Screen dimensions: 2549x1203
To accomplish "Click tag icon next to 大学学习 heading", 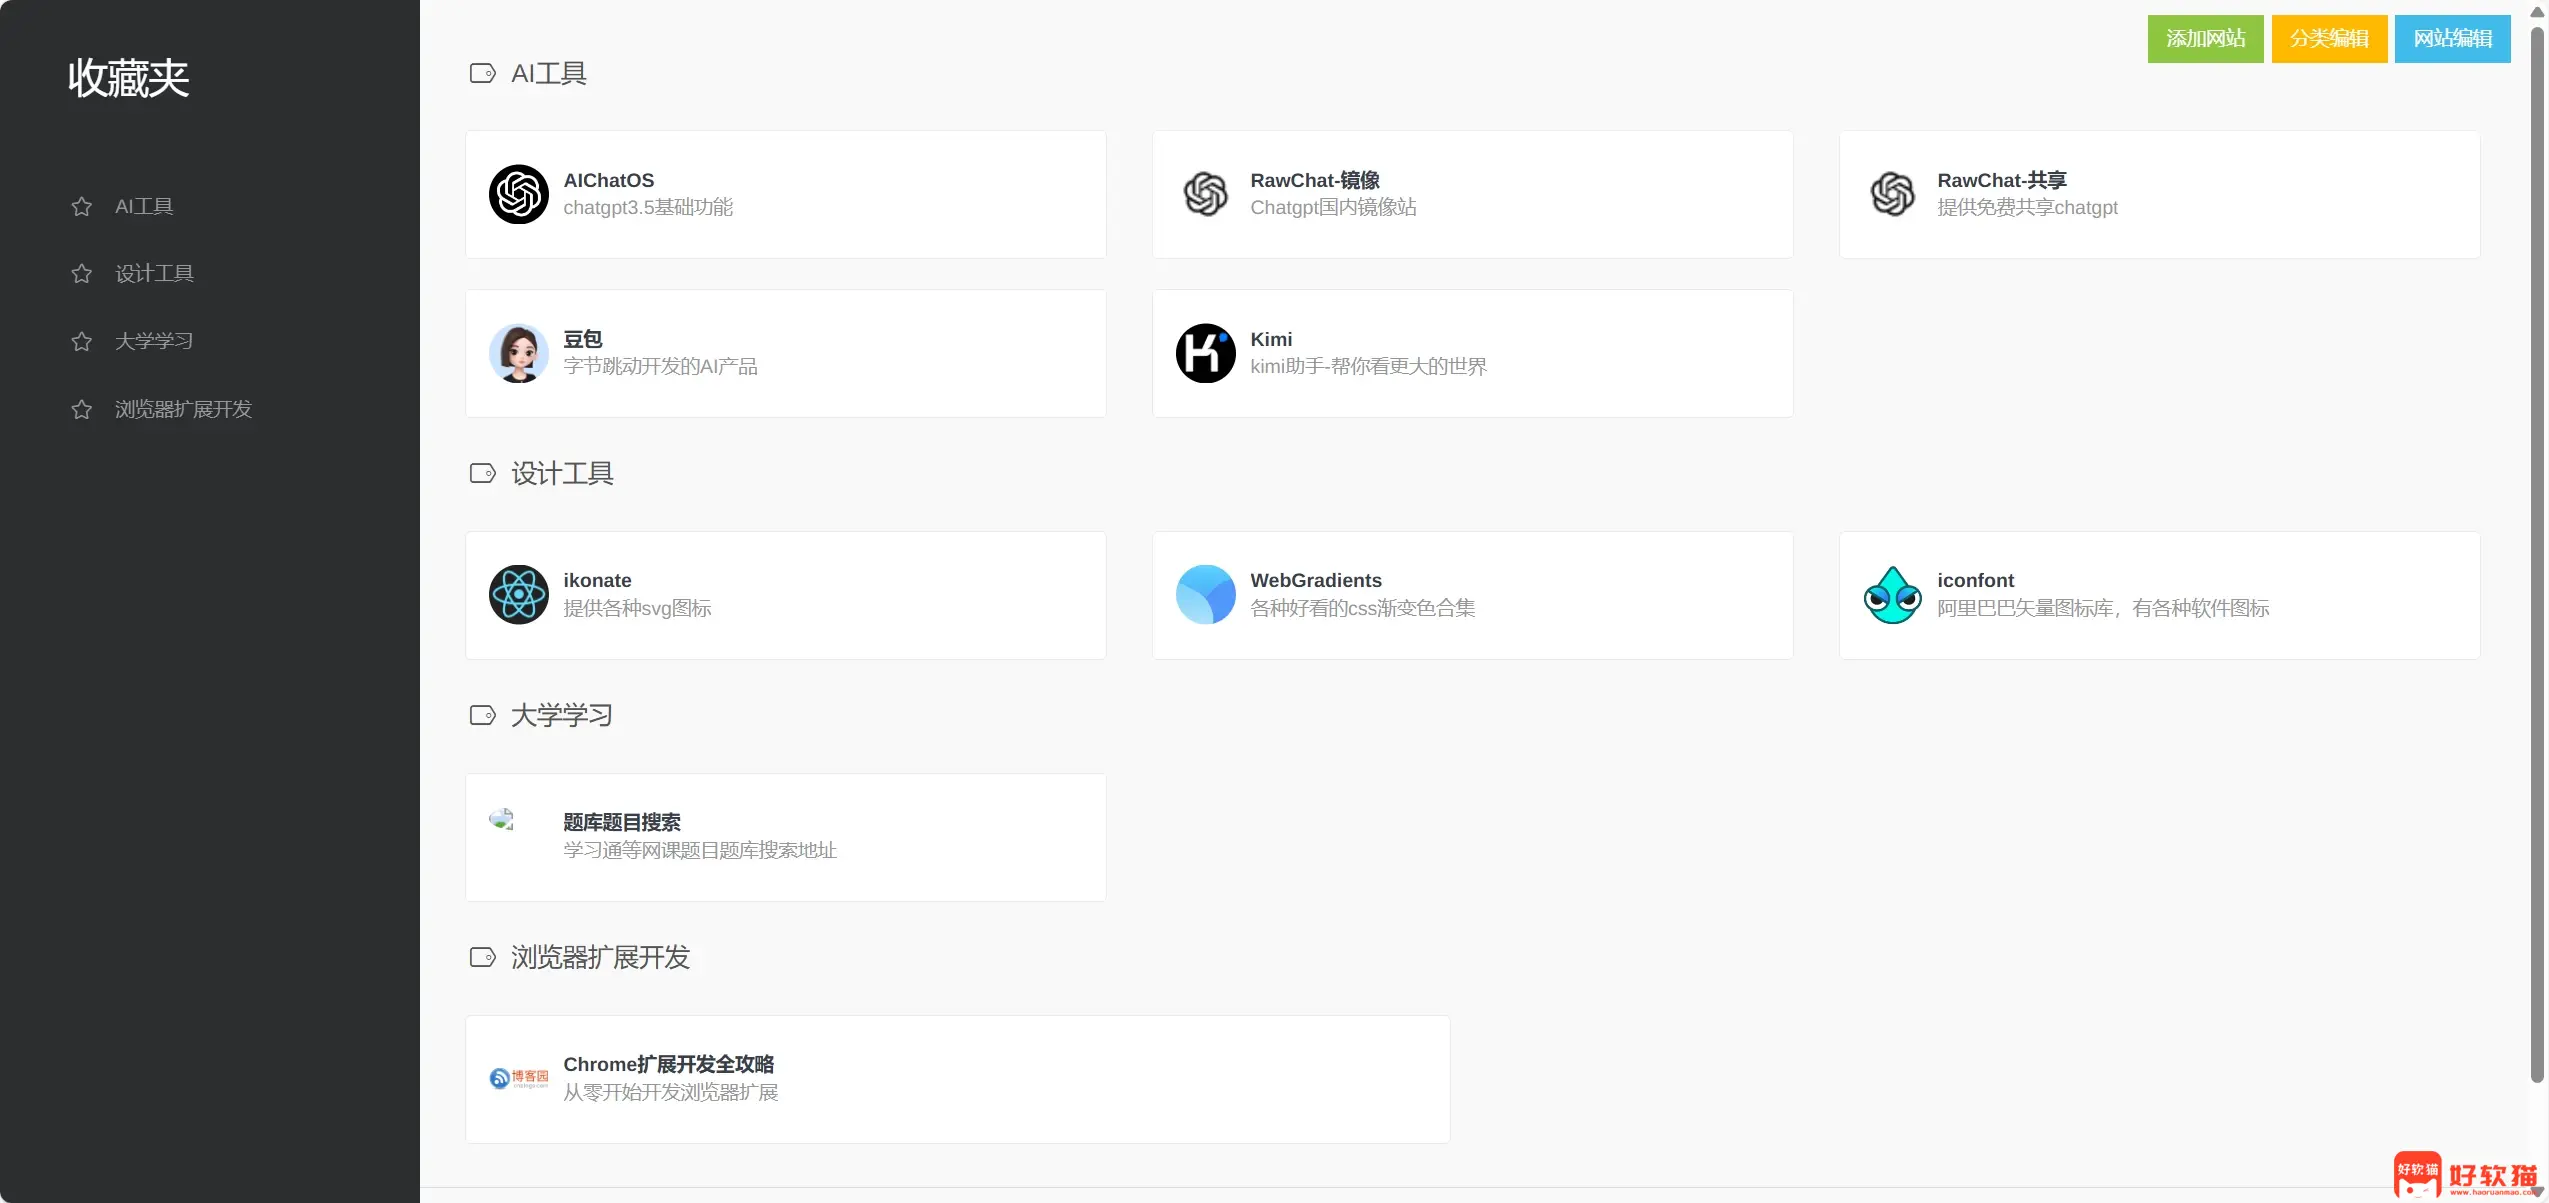I will coord(483,715).
